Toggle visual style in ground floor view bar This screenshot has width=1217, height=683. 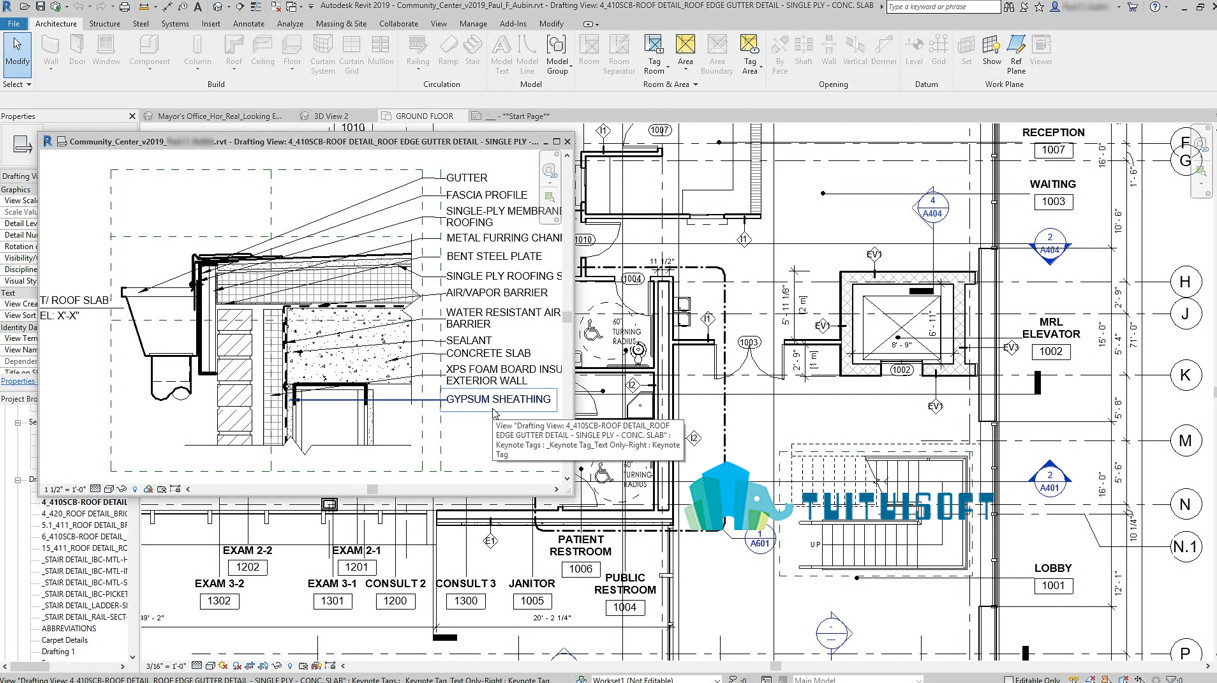pyautogui.click(x=209, y=665)
